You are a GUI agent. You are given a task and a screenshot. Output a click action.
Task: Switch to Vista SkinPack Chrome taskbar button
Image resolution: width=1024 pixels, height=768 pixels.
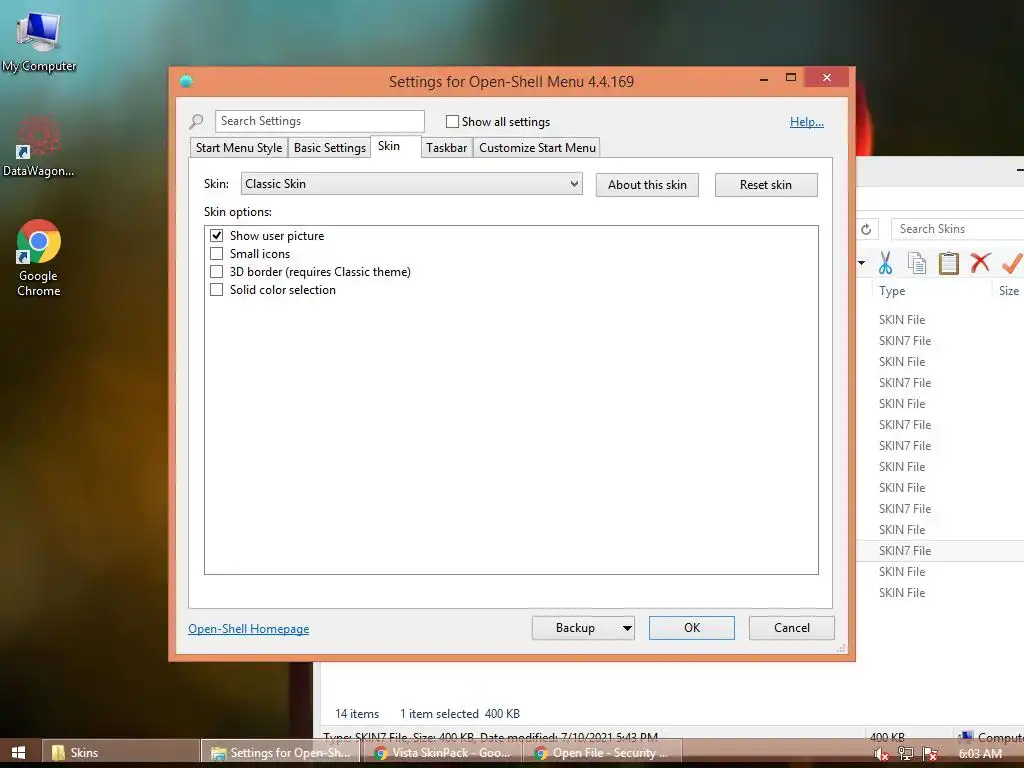click(442, 752)
